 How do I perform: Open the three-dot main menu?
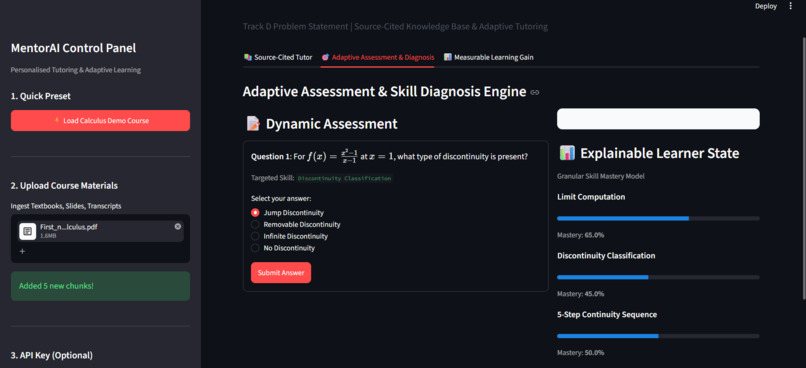coord(790,6)
